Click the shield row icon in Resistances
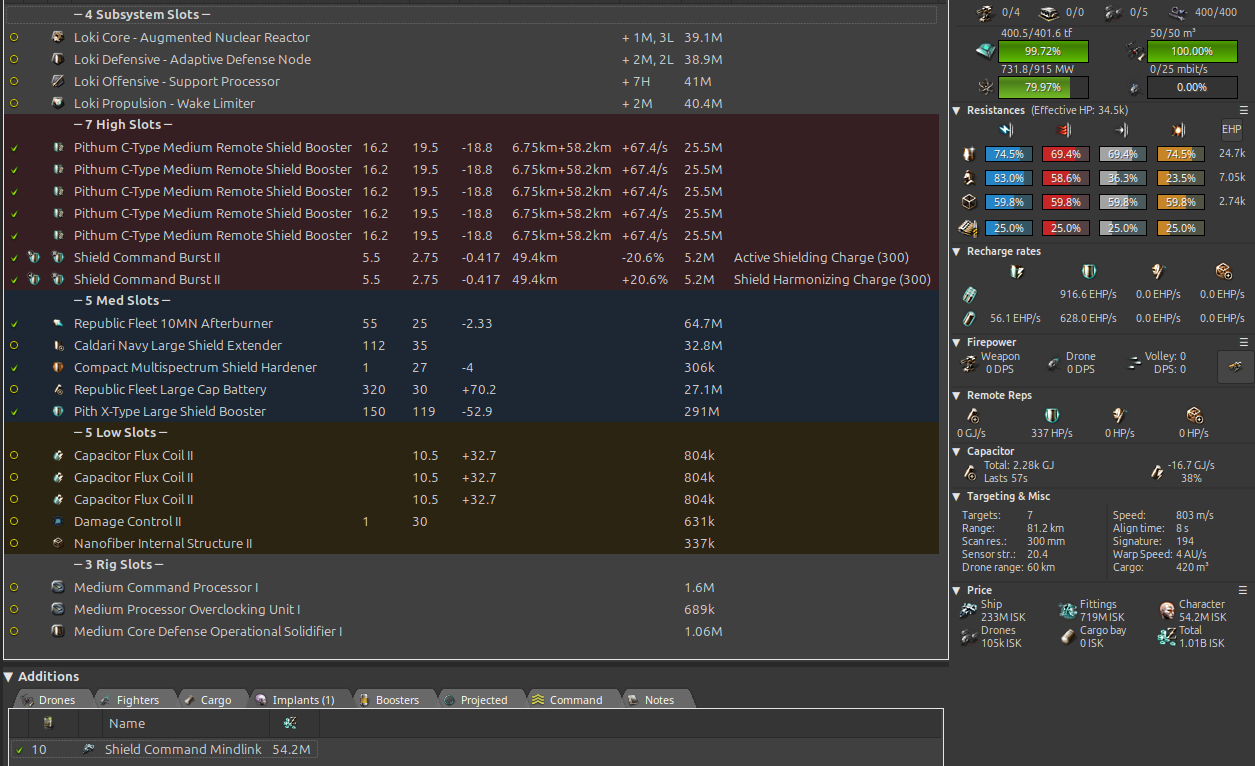This screenshot has width=1255, height=766. pos(968,154)
